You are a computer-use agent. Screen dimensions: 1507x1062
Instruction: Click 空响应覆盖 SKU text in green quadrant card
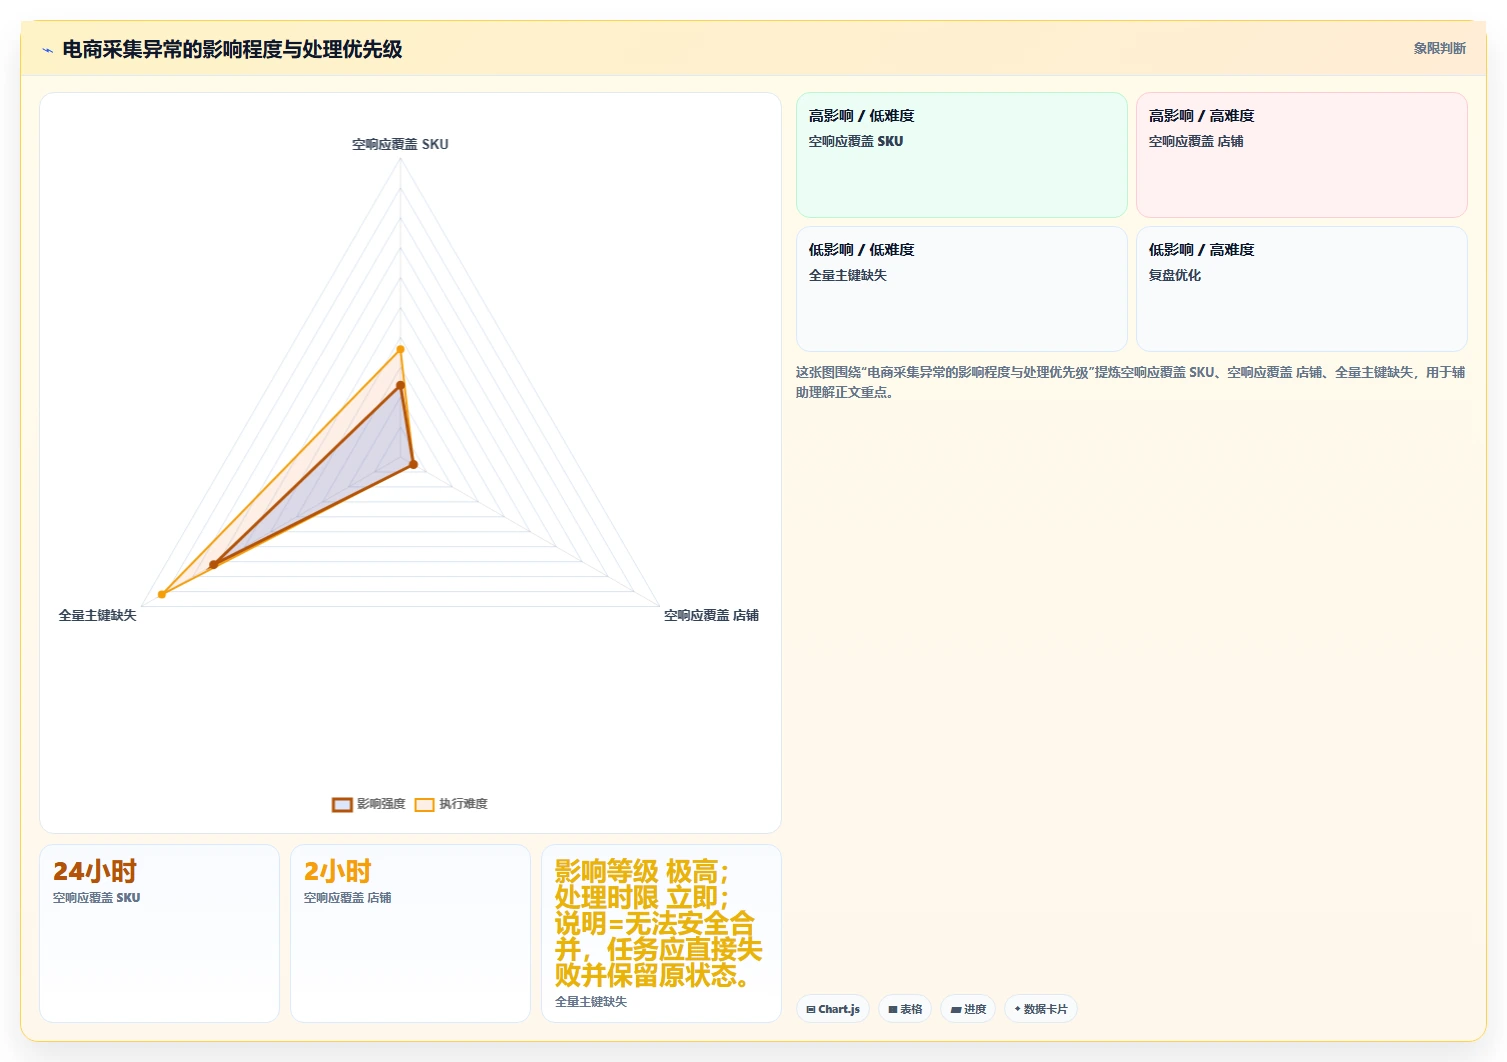click(x=856, y=141)
